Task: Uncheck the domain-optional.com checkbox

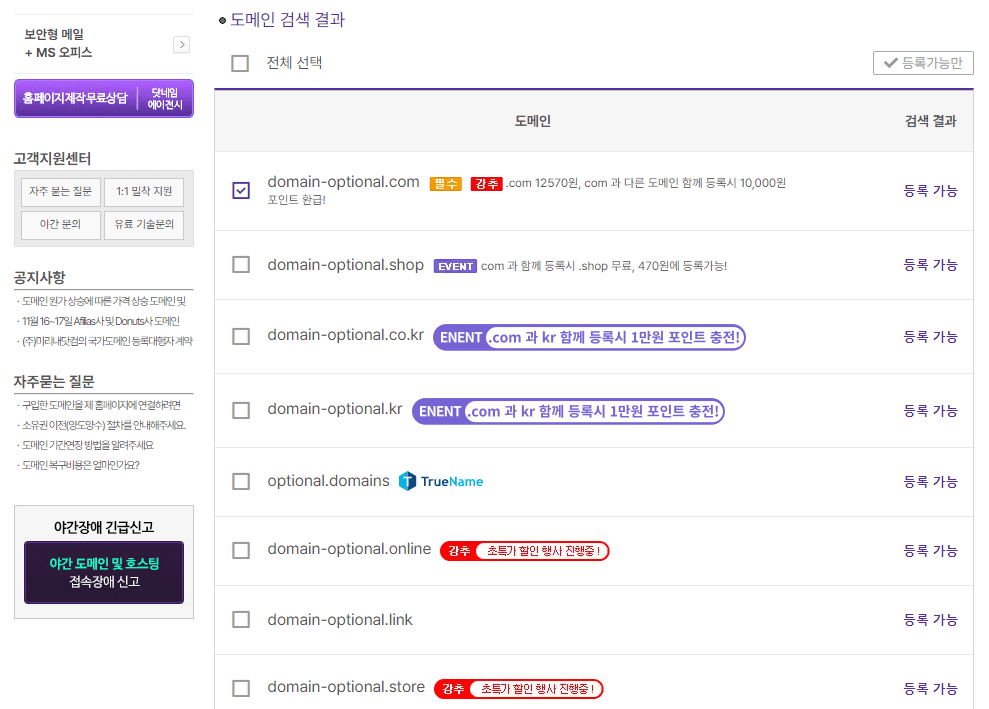Action: (x=240, y=190)
